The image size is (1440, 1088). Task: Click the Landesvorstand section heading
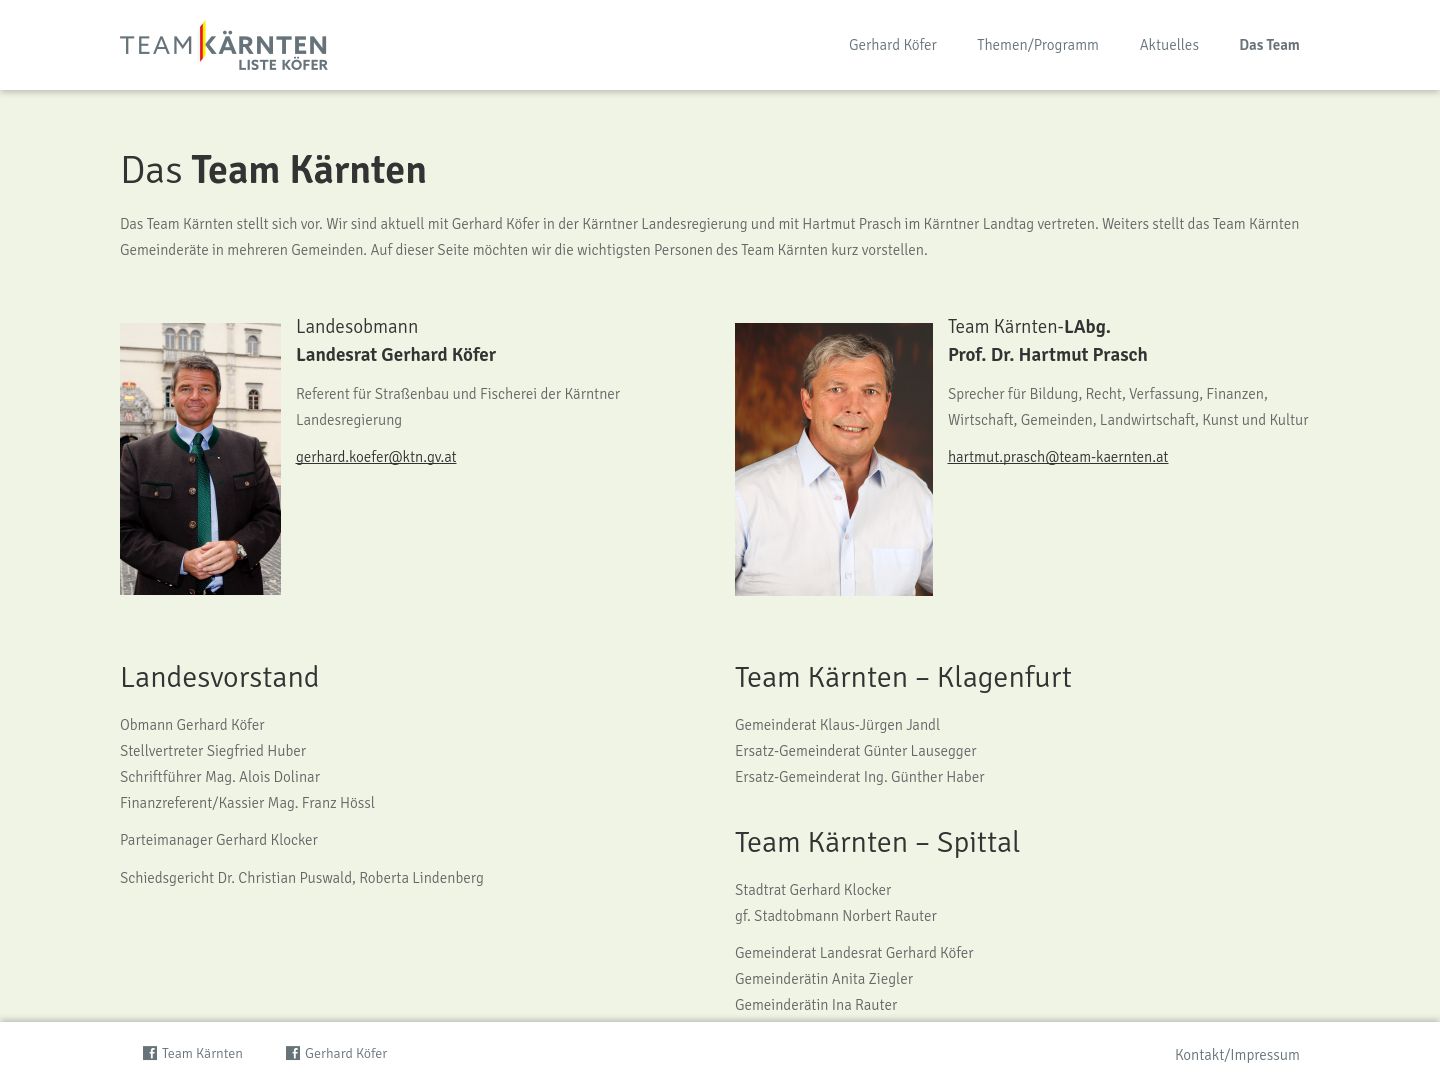coord(219,677)
